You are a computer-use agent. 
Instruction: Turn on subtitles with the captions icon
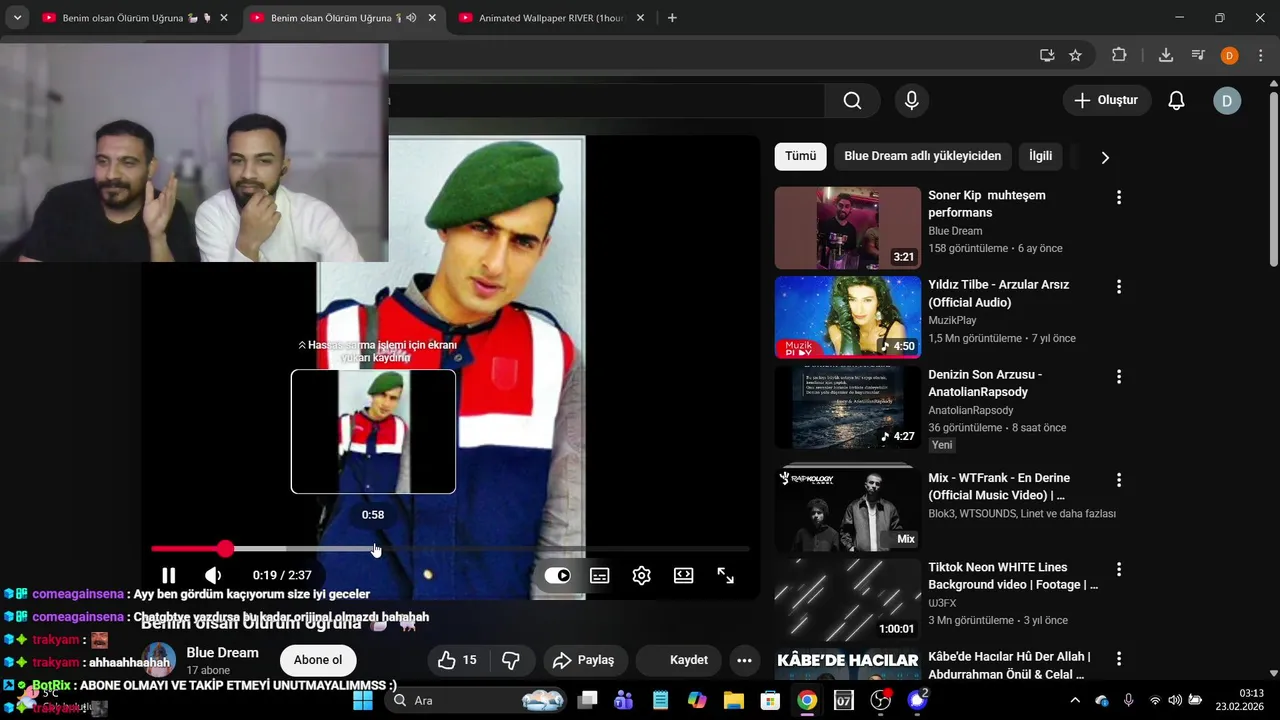tap(600, 575)
